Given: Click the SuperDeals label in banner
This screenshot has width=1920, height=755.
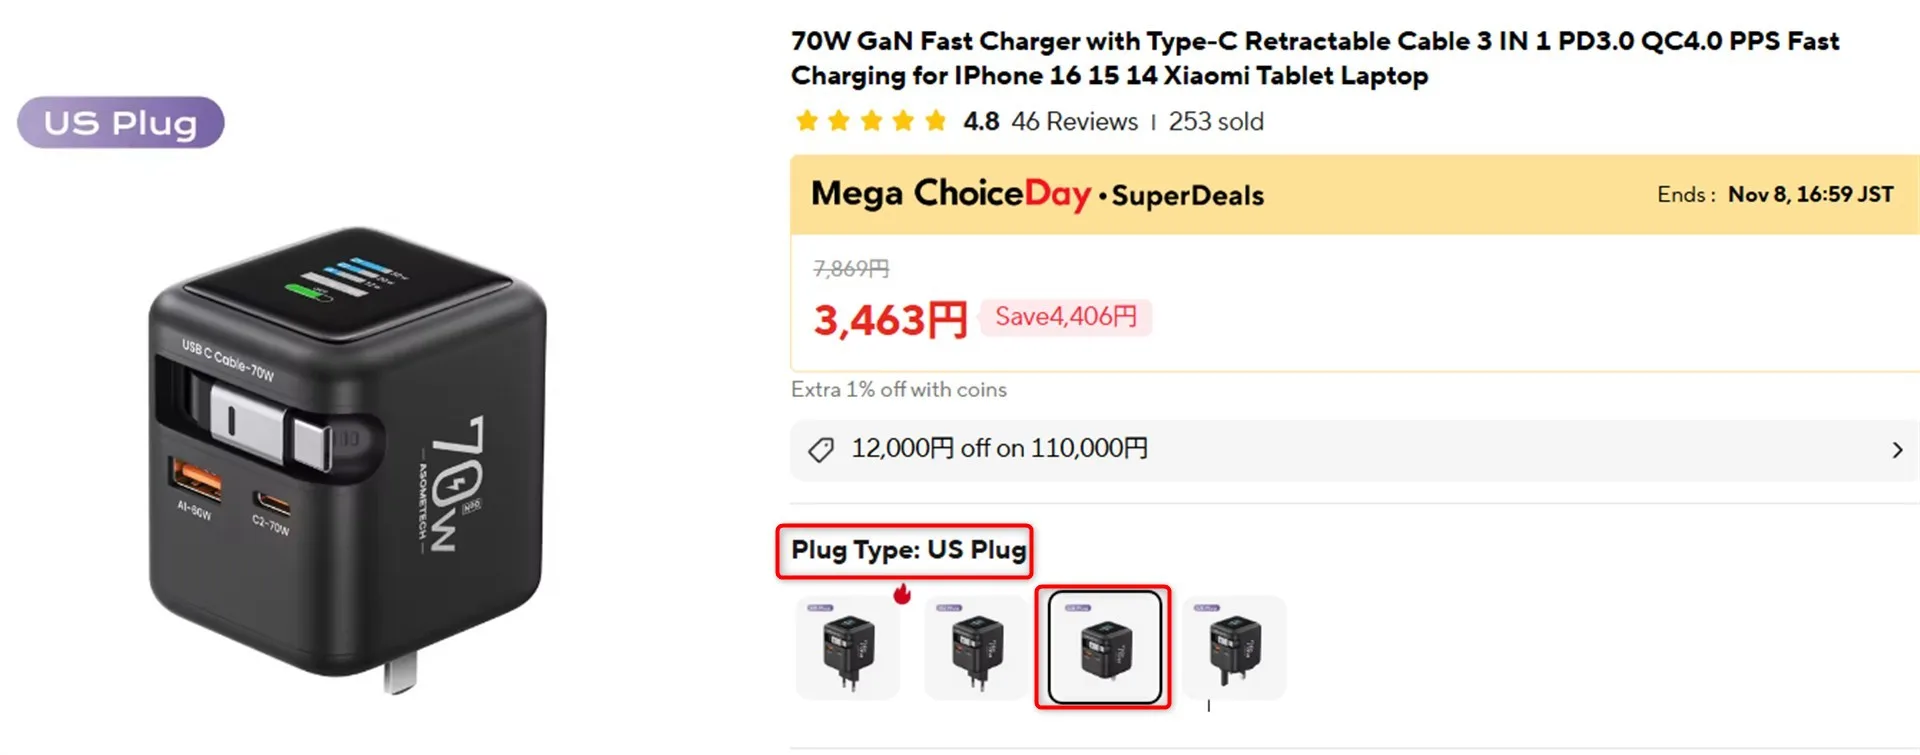Looking at the screenshot, I should click(1187, 196).
